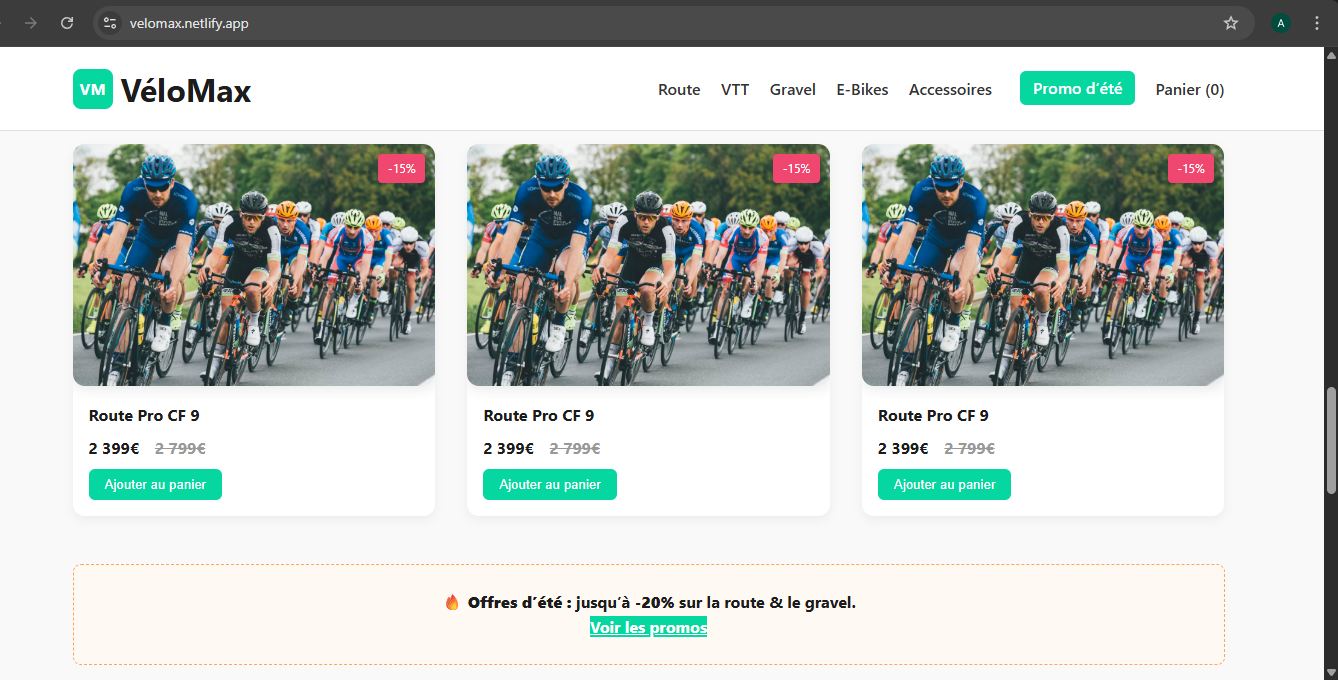Open site information icon in address bar
The width and height of the screenshot is (1338, 680).
pyautogui.click(x=110, y=23)
